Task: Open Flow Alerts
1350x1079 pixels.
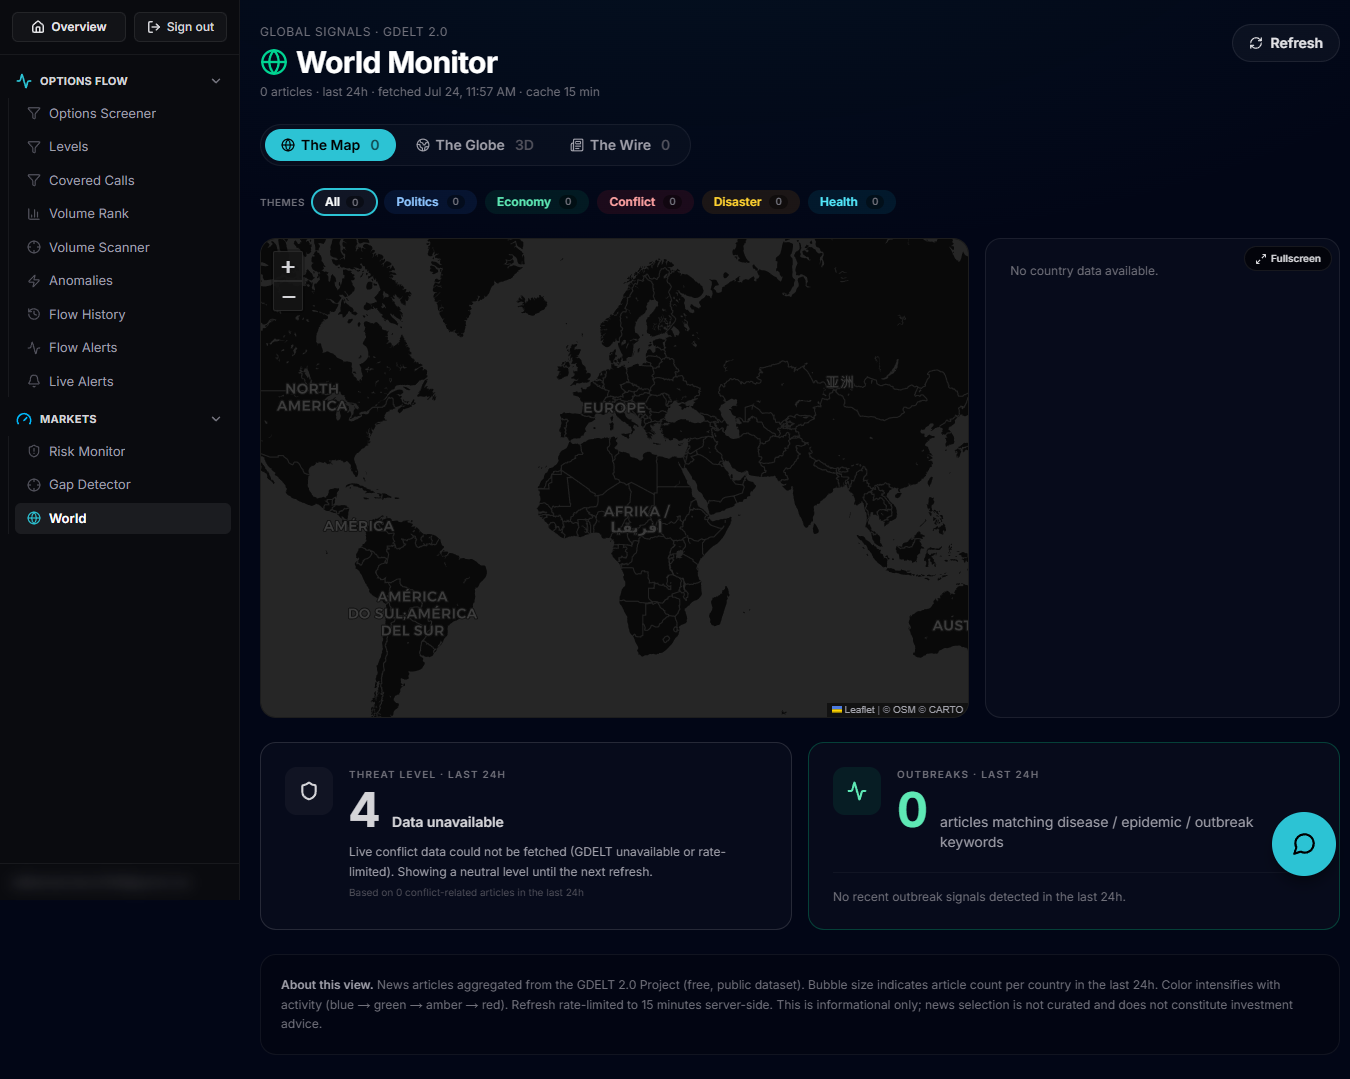Action: tap(123, 348)
